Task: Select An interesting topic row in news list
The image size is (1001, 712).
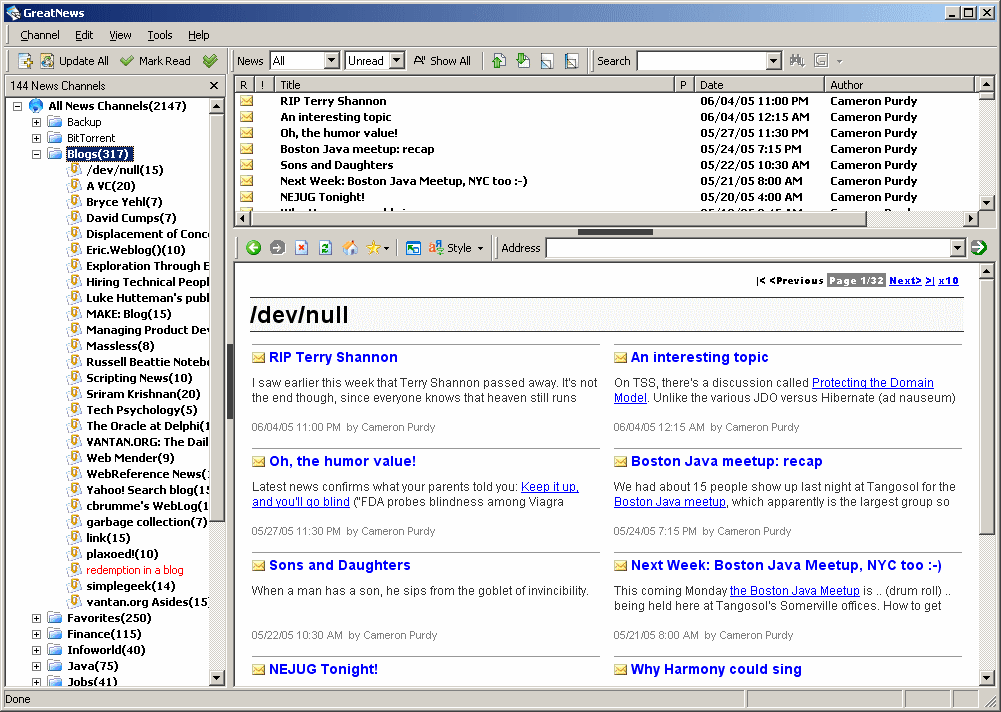Action: (x=606, y=117)
